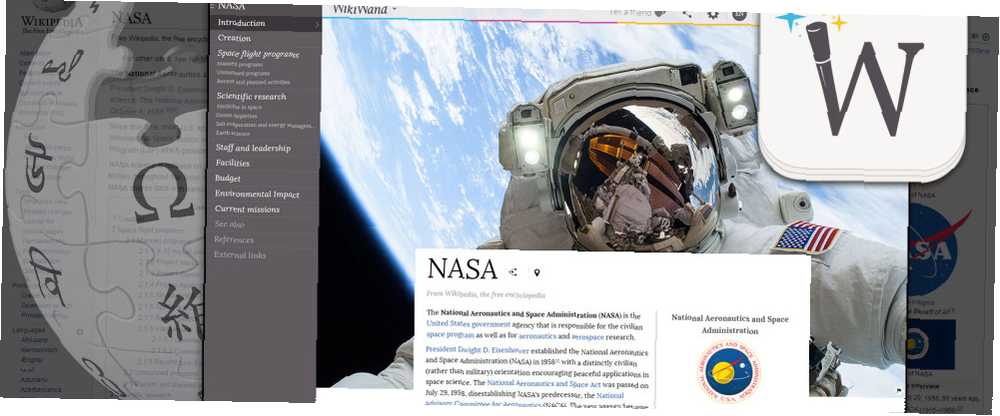This screenshot has height=416, width=1000.
Task: Open References in contents sidebar
Action: point(234,240)
